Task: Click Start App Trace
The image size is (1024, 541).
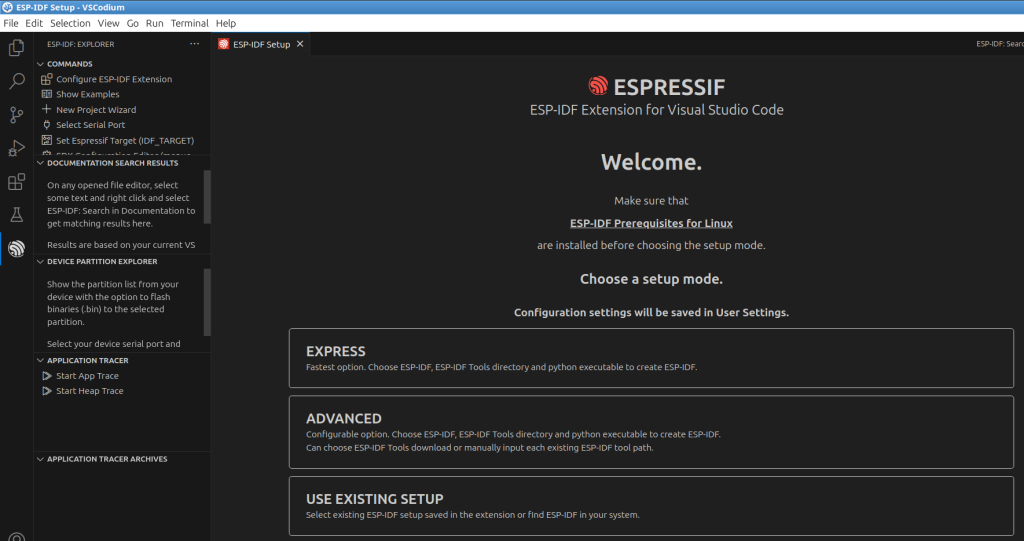Action: [x=87, y=376]
